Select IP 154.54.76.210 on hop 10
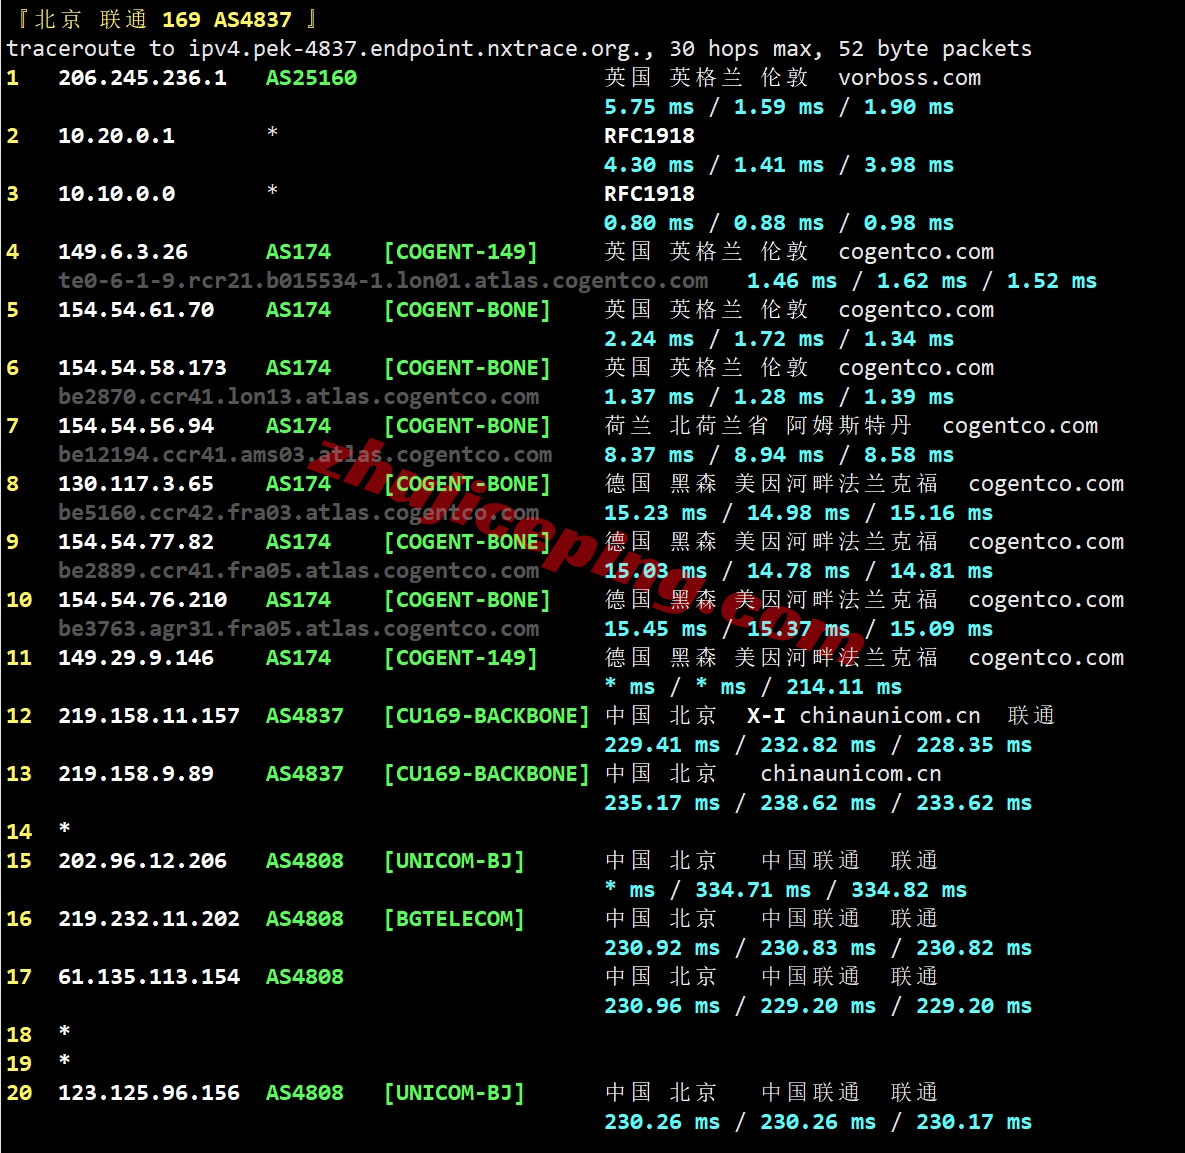The image size is (1185, 1153). 142,600
